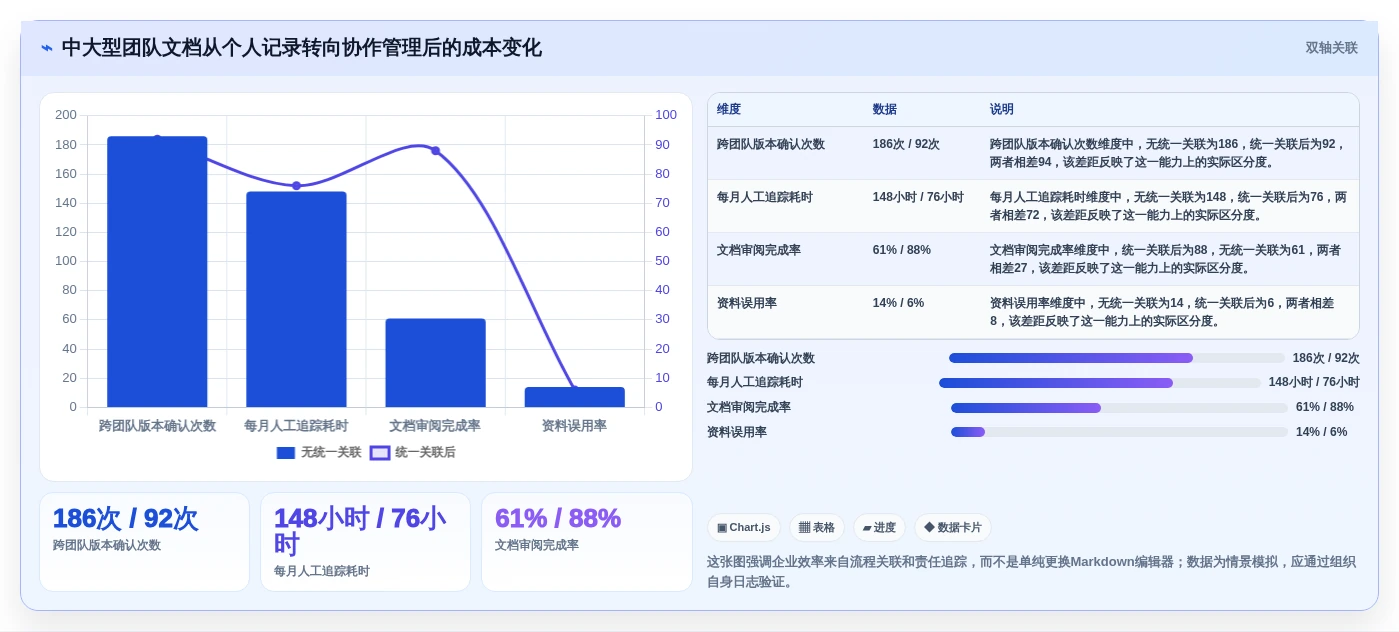Select the 跨团队版本确认次数 bar in chart

(x=157, y=272)
